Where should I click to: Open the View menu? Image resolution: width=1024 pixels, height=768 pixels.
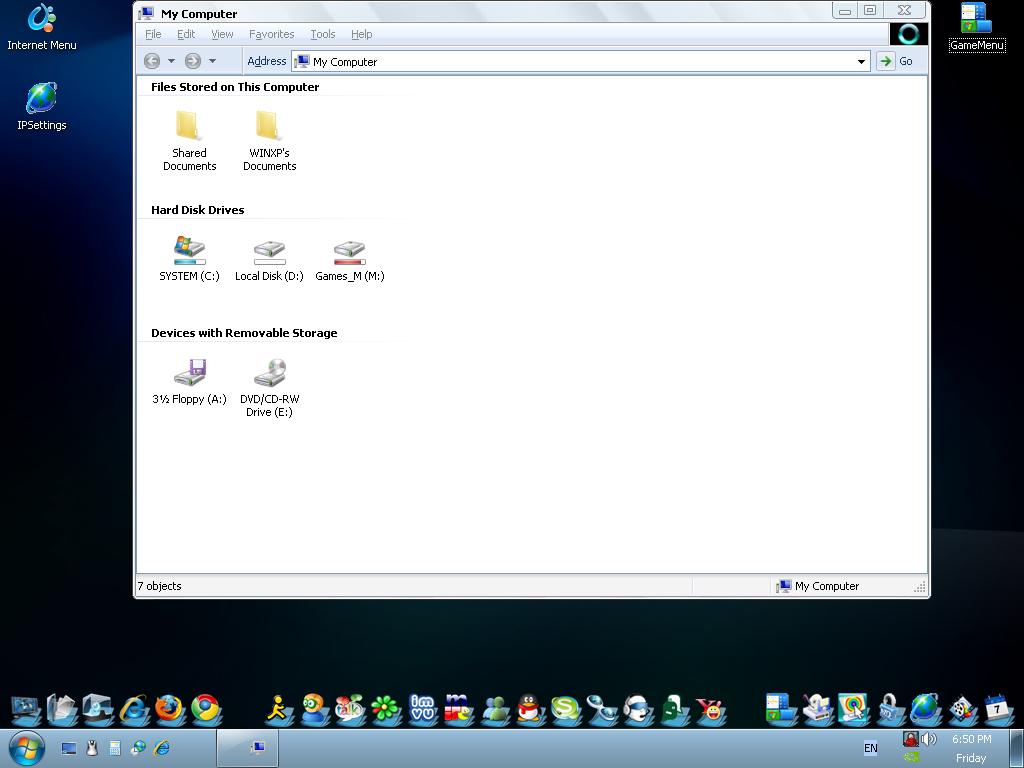coord(222,34)
